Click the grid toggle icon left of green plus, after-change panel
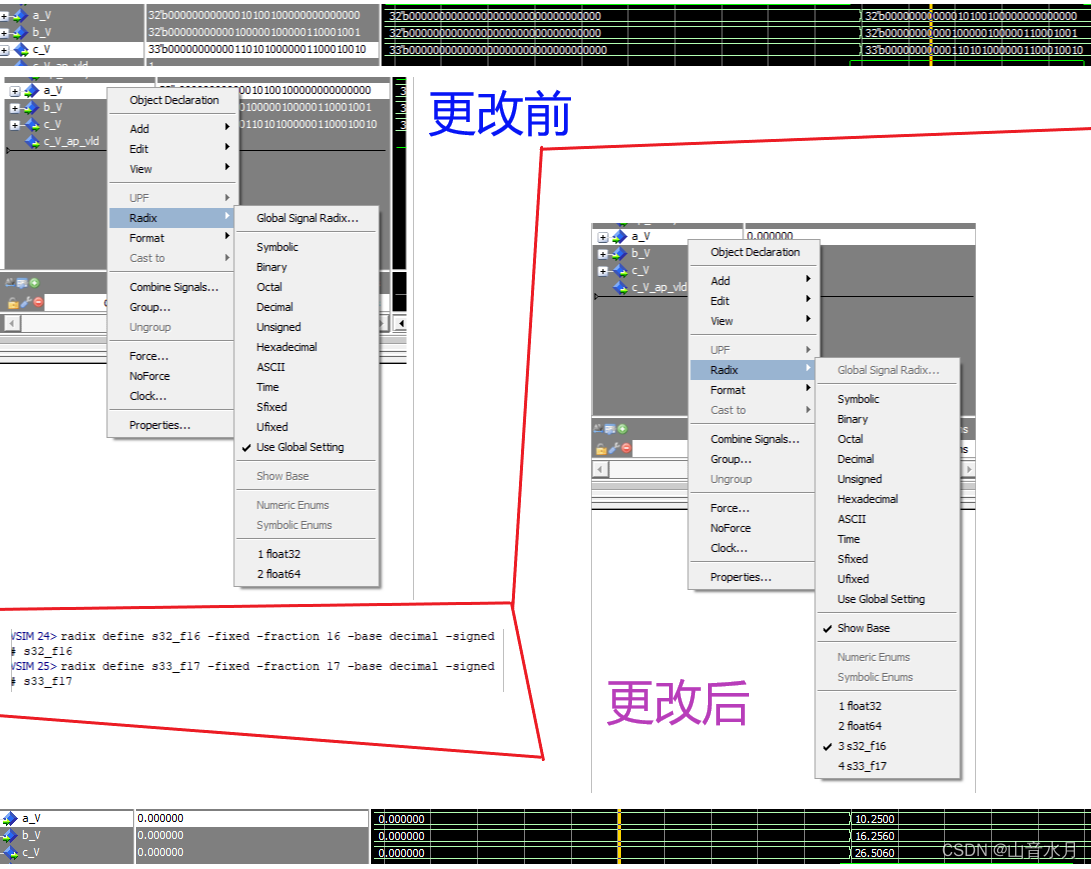Image resolution: width=1091 pixels, height=869 pixels. pyautogui.click(x=610, y=429)
